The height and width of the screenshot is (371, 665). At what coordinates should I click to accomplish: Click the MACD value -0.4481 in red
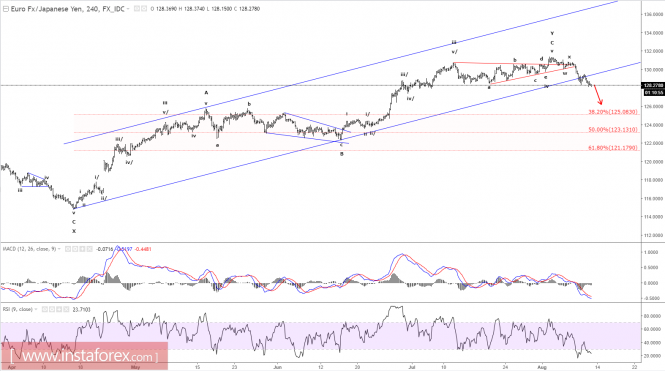(143, 249)
